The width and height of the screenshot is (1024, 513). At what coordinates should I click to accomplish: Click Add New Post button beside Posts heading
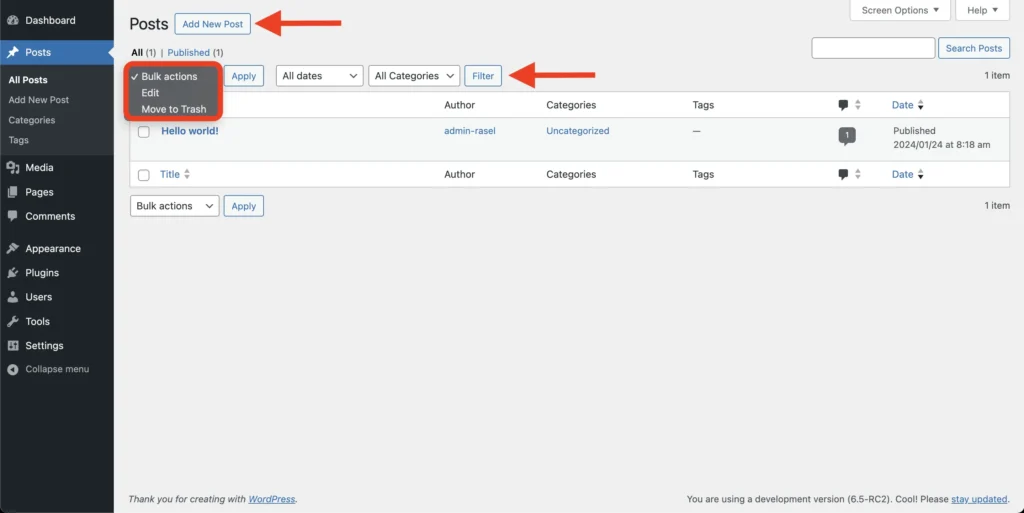(212, 24)
